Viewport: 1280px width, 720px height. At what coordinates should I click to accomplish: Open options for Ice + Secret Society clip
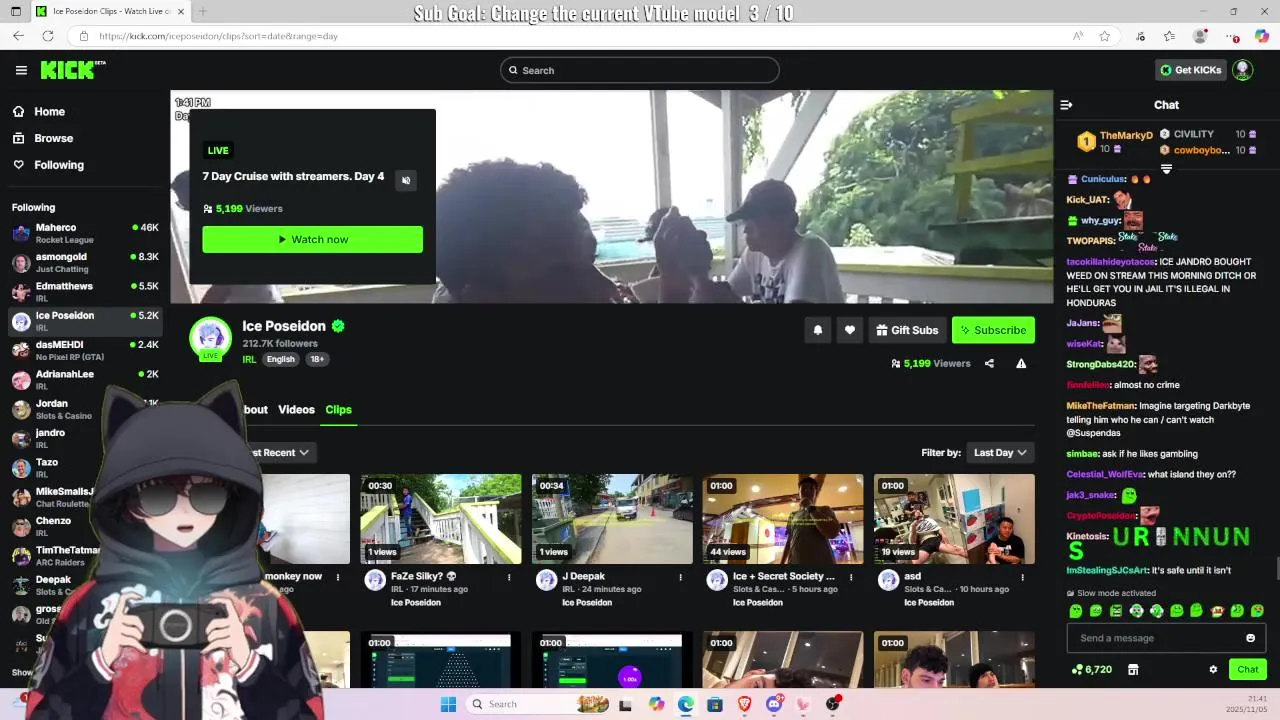coord(851,577)
